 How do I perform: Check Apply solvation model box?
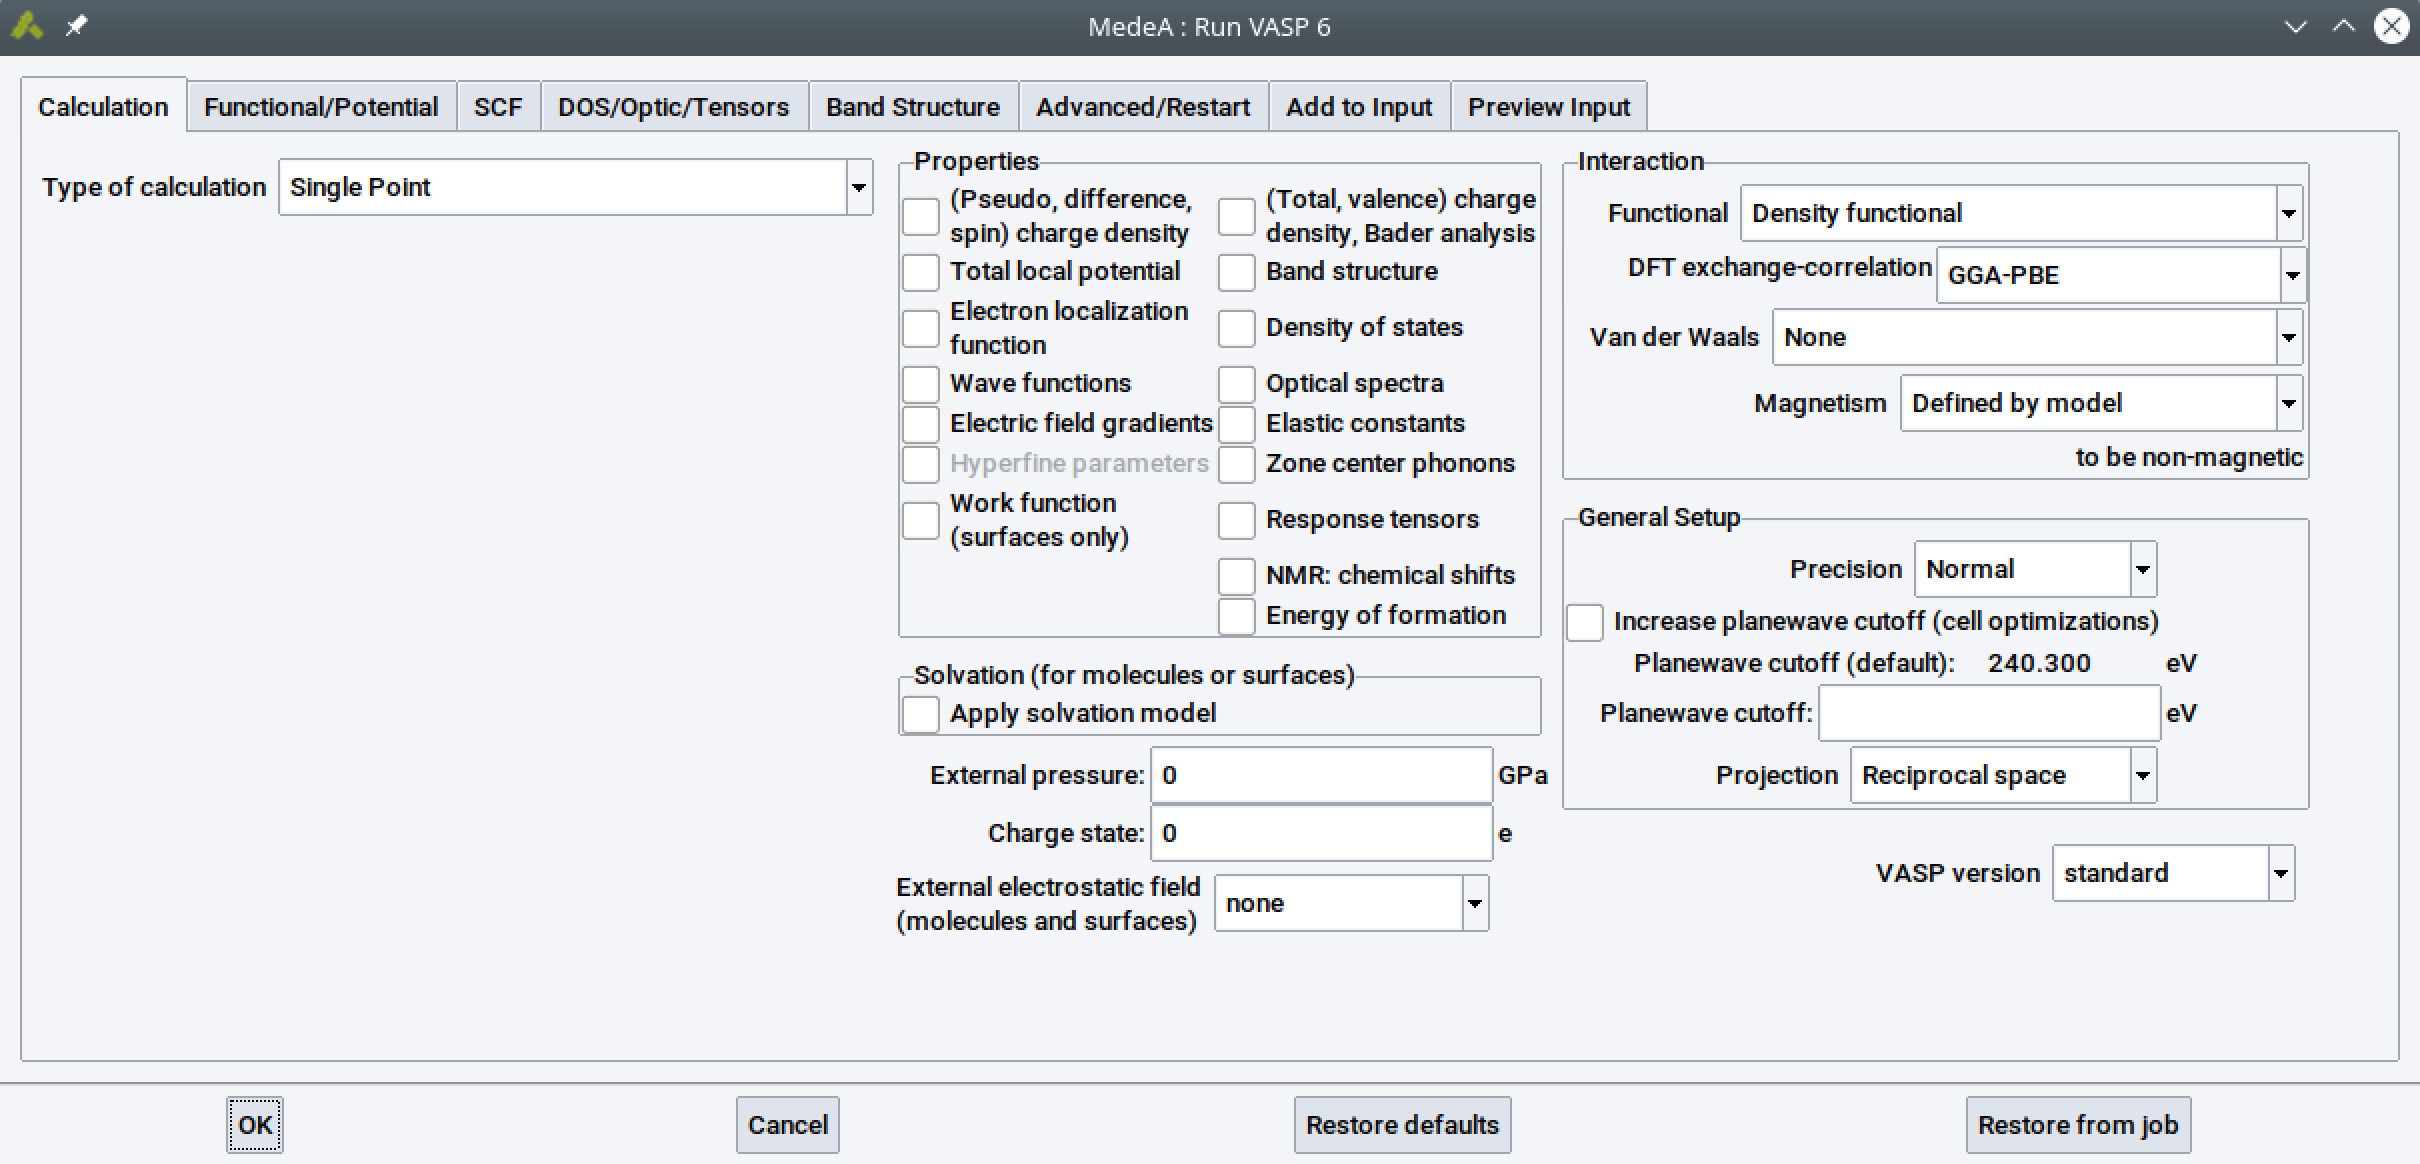[x=921, y=714]
